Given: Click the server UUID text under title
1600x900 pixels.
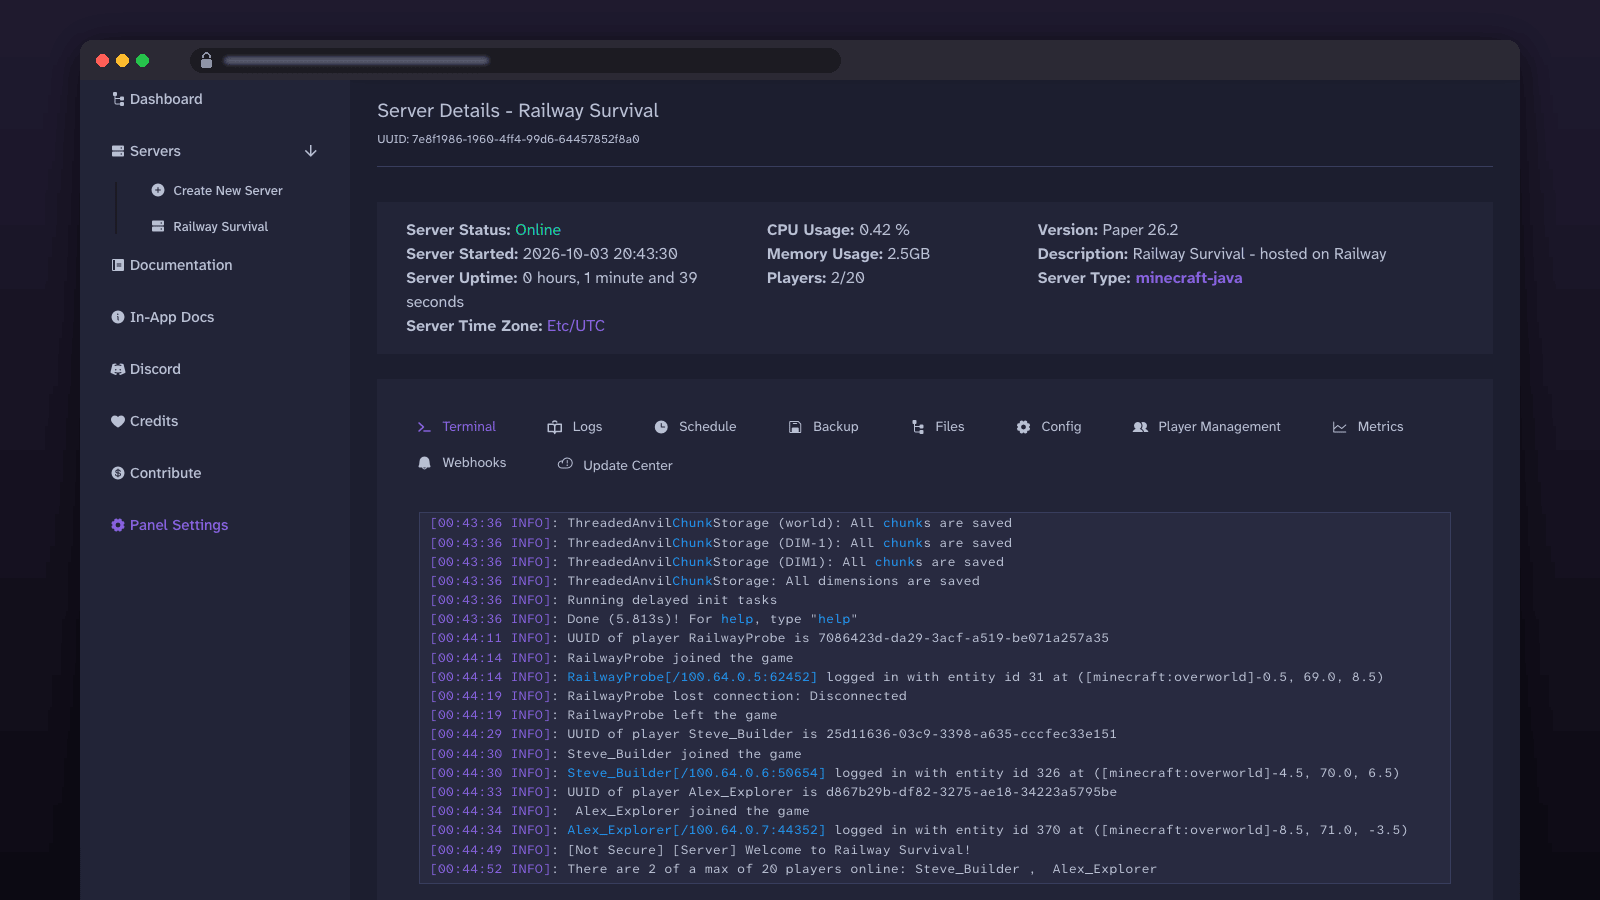Looking at the screenshot, I should (508, 139).
